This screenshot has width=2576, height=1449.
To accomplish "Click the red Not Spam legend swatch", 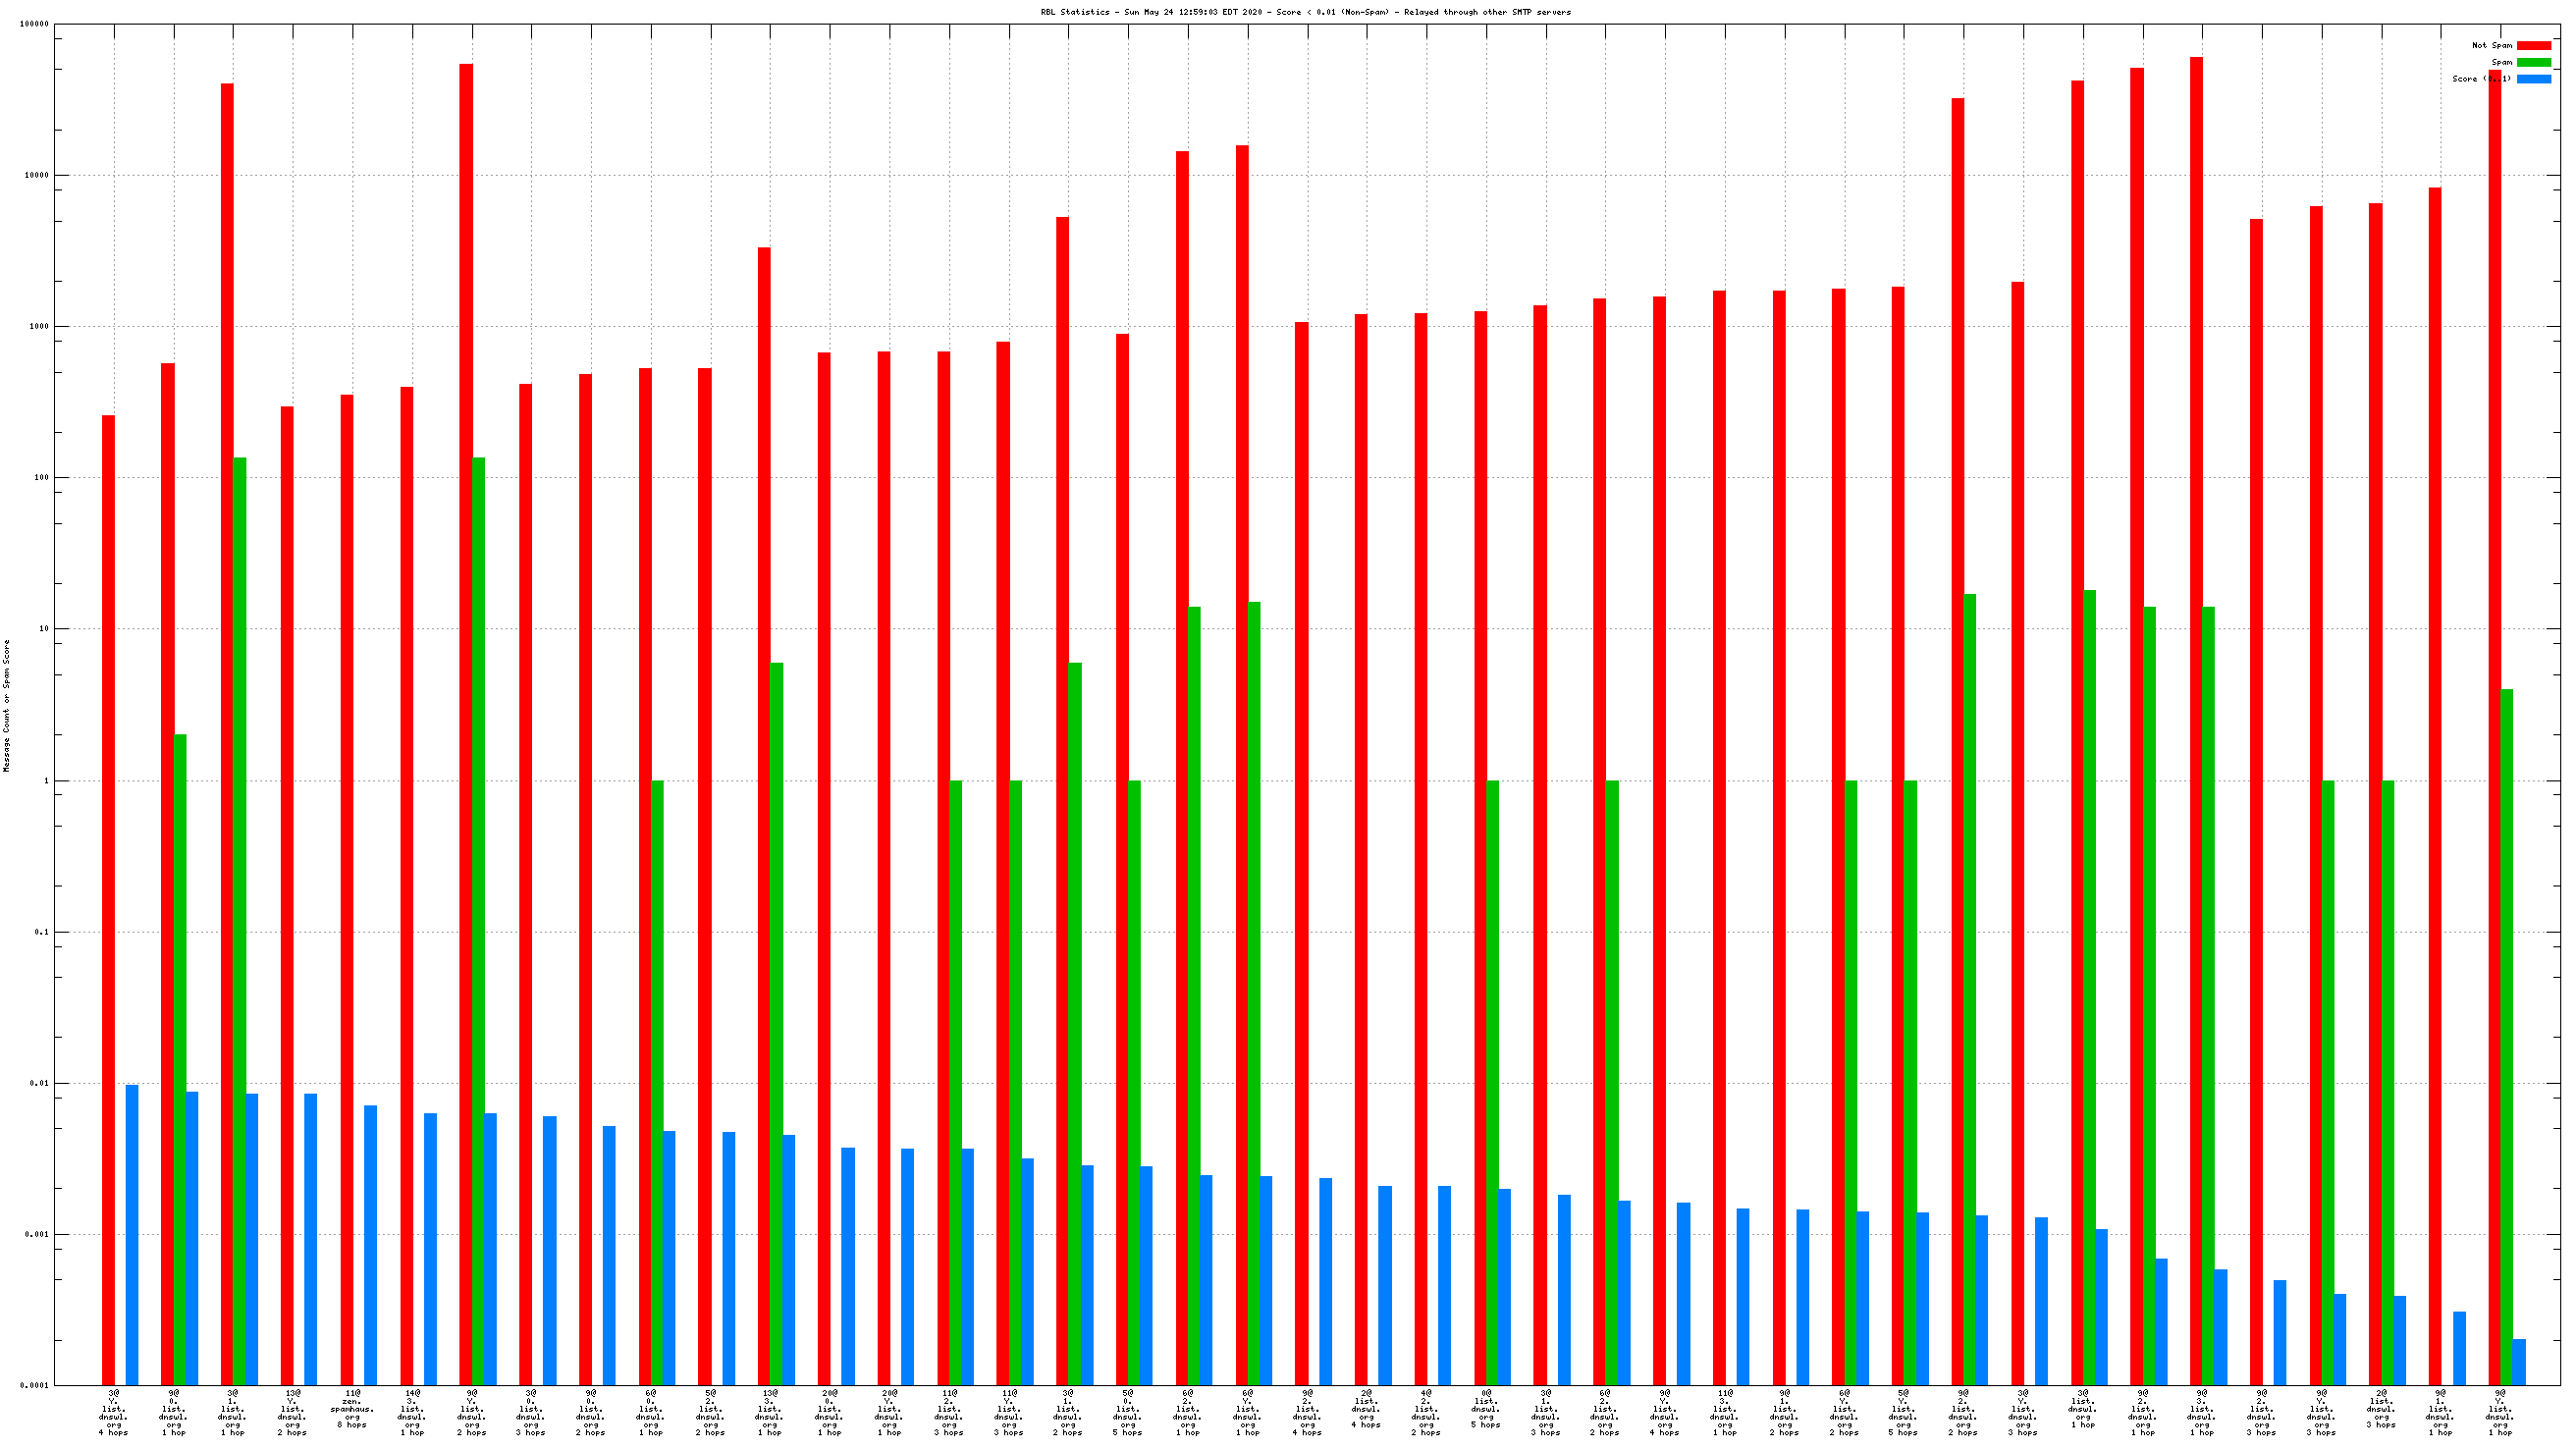I will pos(2534,45).
